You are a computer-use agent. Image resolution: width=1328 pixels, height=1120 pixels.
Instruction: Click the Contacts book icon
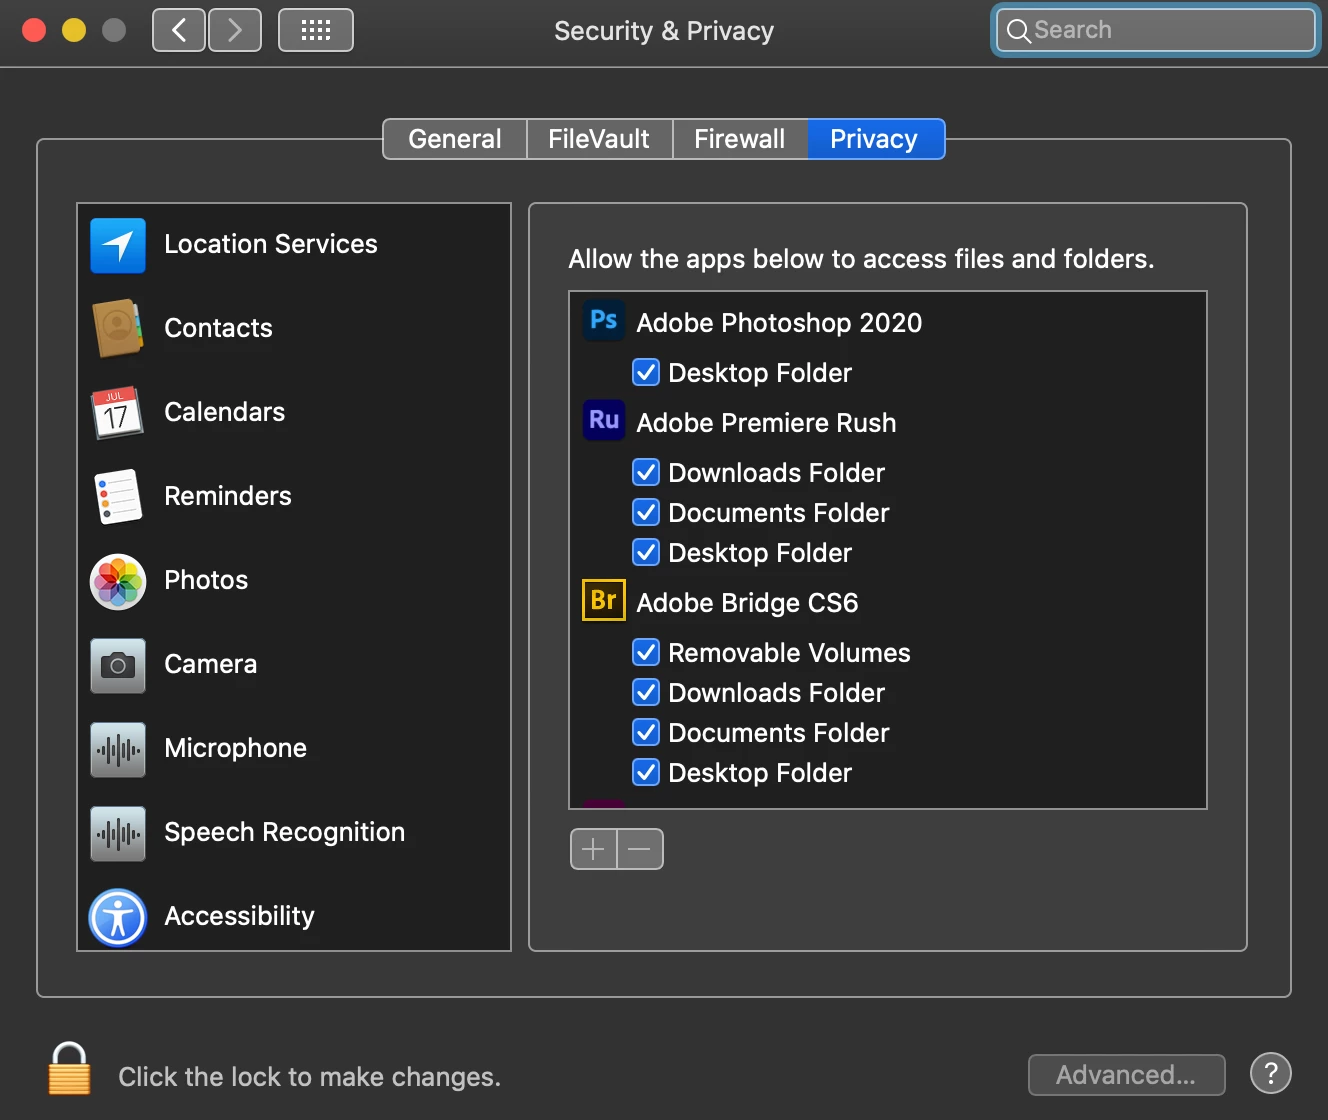pos(118,328)
